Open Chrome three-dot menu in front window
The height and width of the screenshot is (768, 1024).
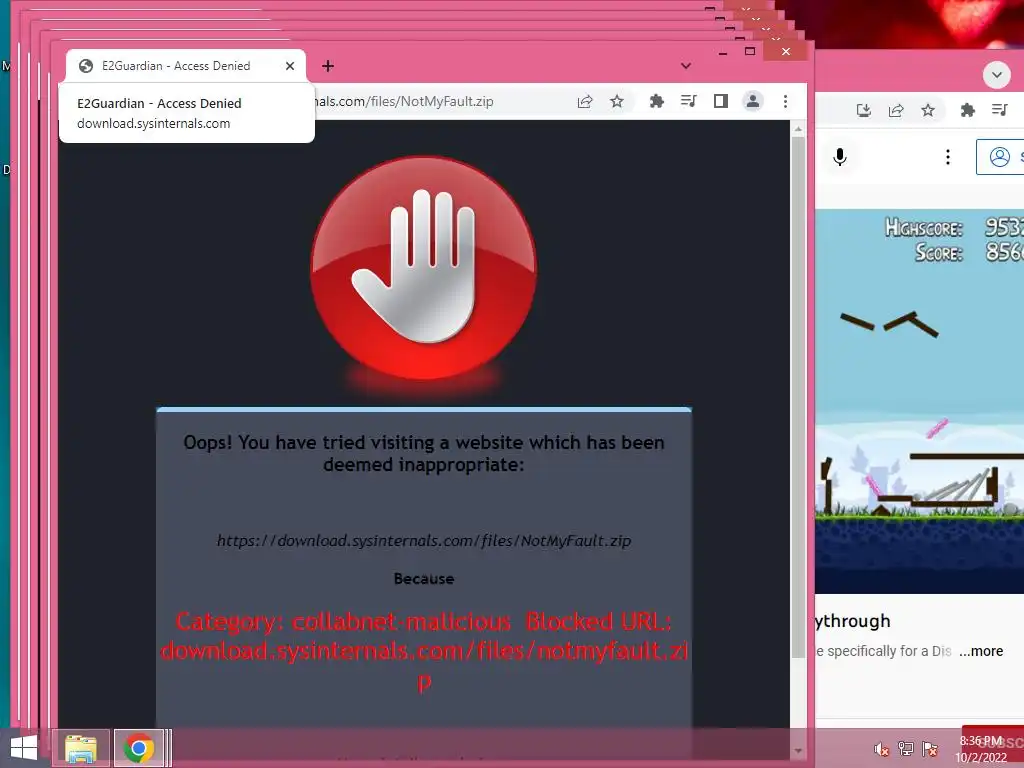(x=785, y=101)
